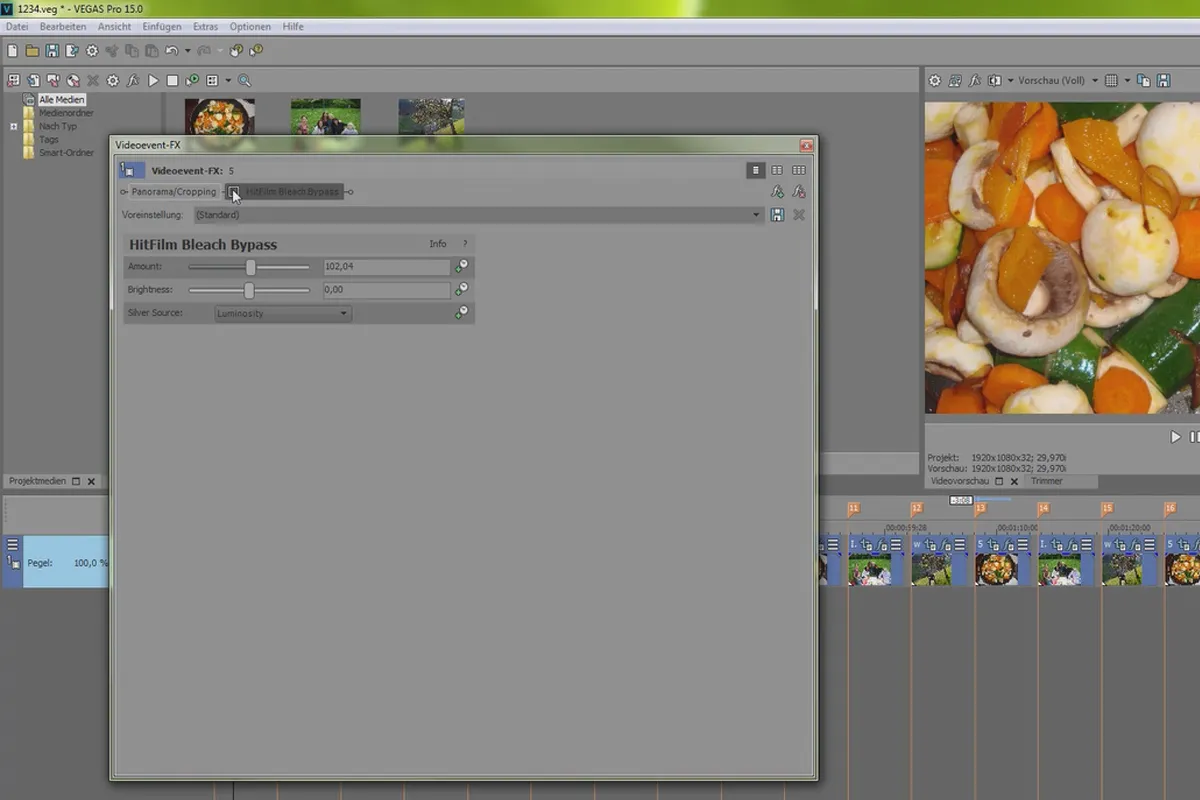Select the Smart-Ordner folder
Viewport: 1200px width, 800px height.
pos(66,153)
